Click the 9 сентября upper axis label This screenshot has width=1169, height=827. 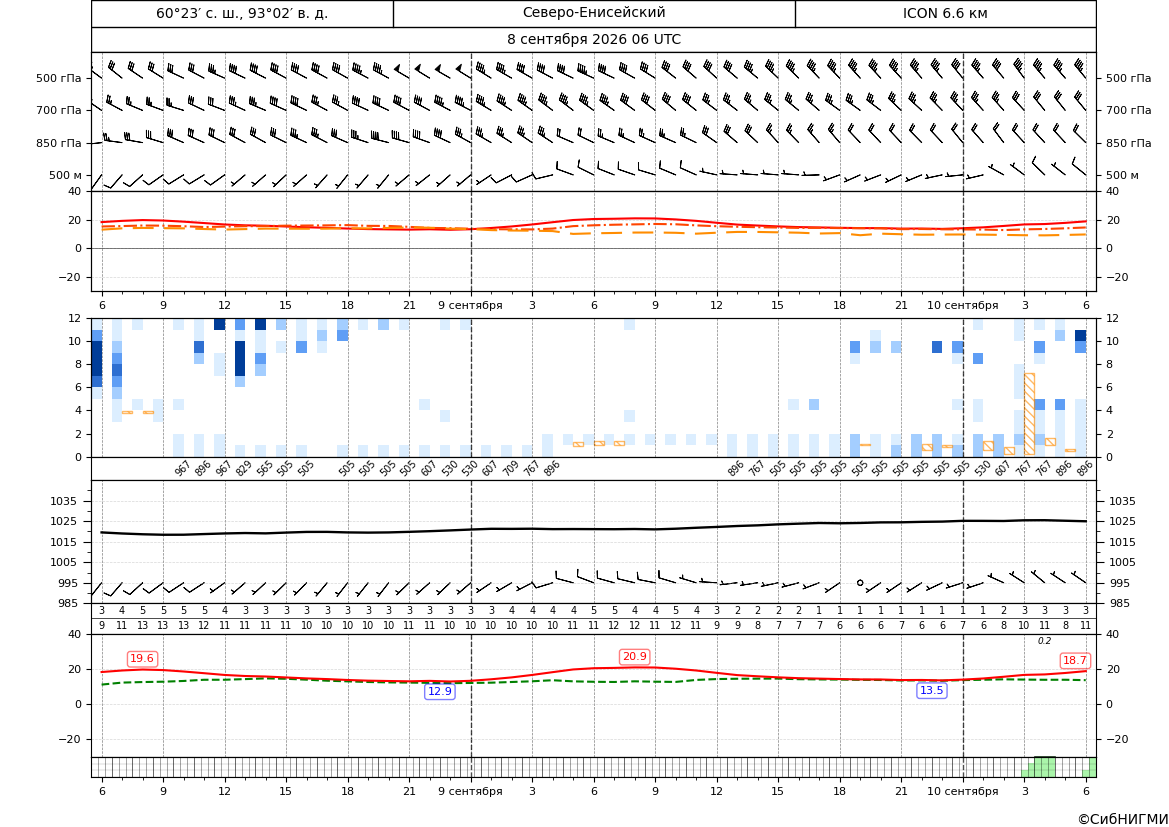tap(470, 305)
